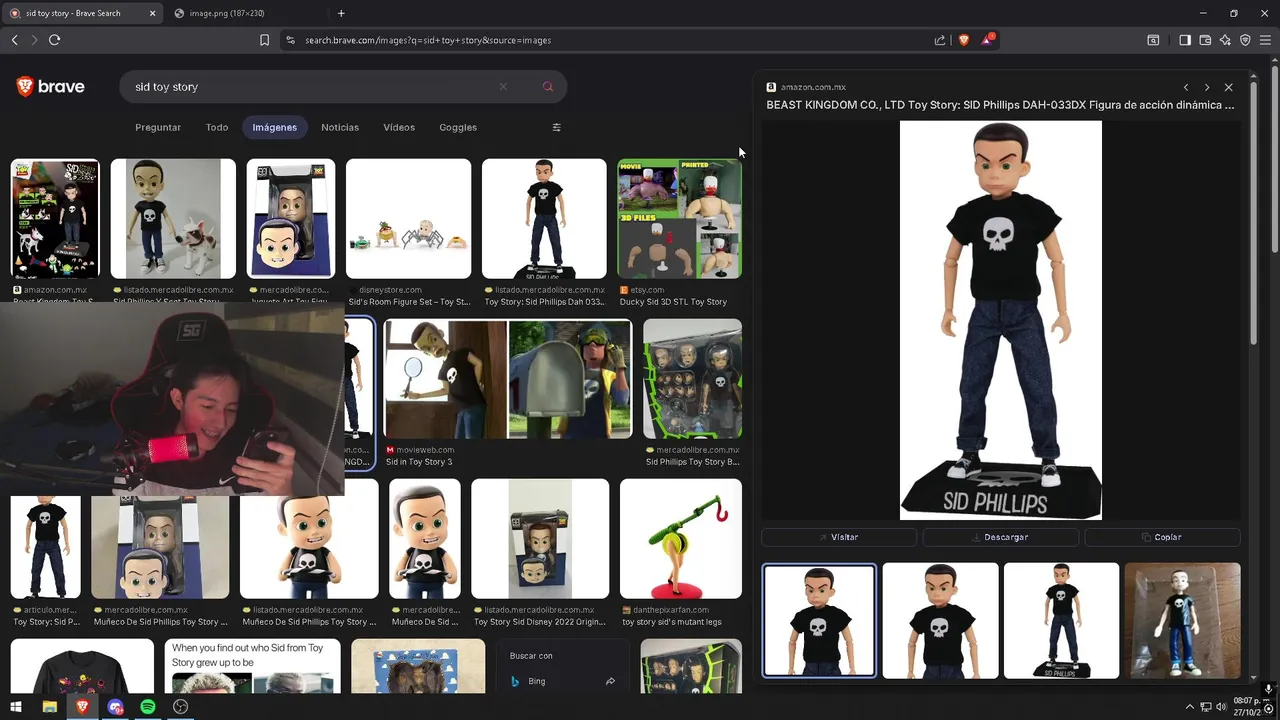
Task: Close the 'sid toy story - Brave Search' tab
Action: pyautogui.click(x=152, y=13)
